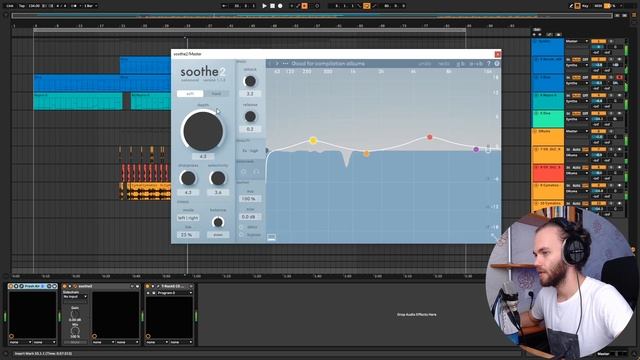Open the Link button in the top bar

(10, 6)
